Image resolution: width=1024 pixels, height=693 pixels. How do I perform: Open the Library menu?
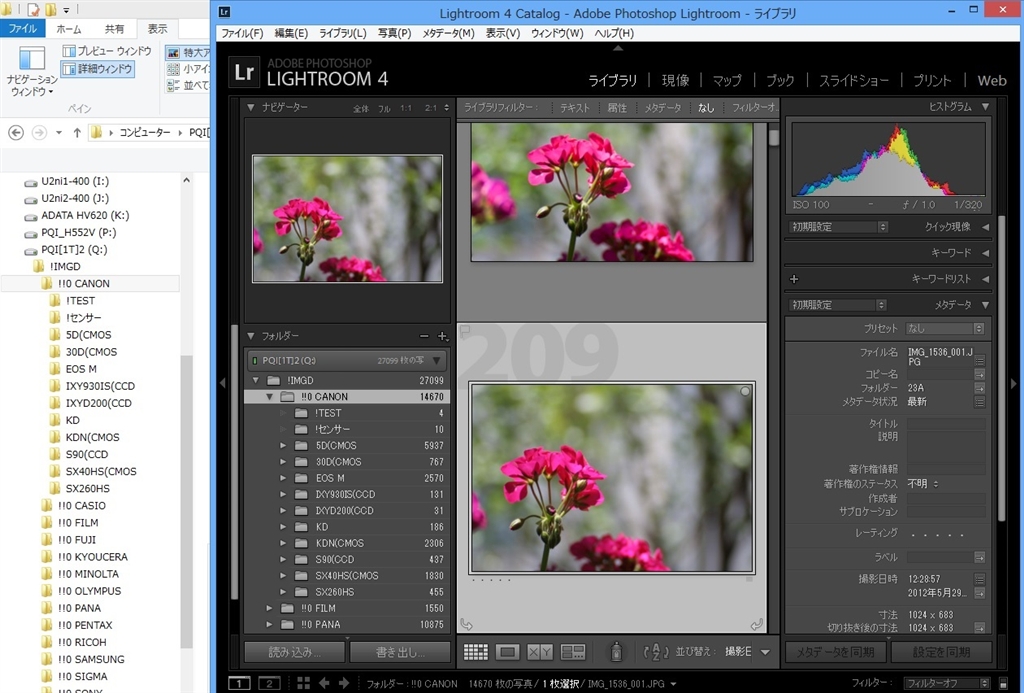coord(342,33)
